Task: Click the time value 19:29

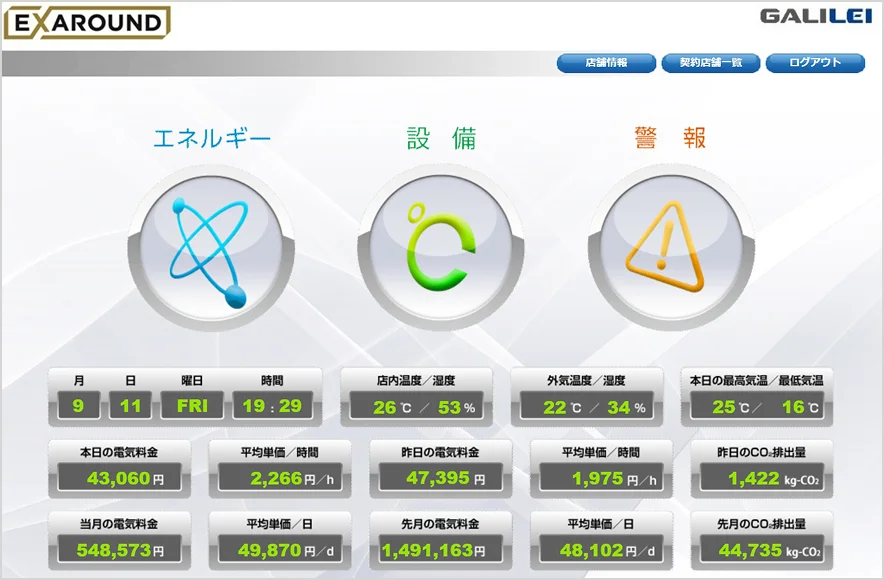Action: pyautogui.click(x=272, y=405)
